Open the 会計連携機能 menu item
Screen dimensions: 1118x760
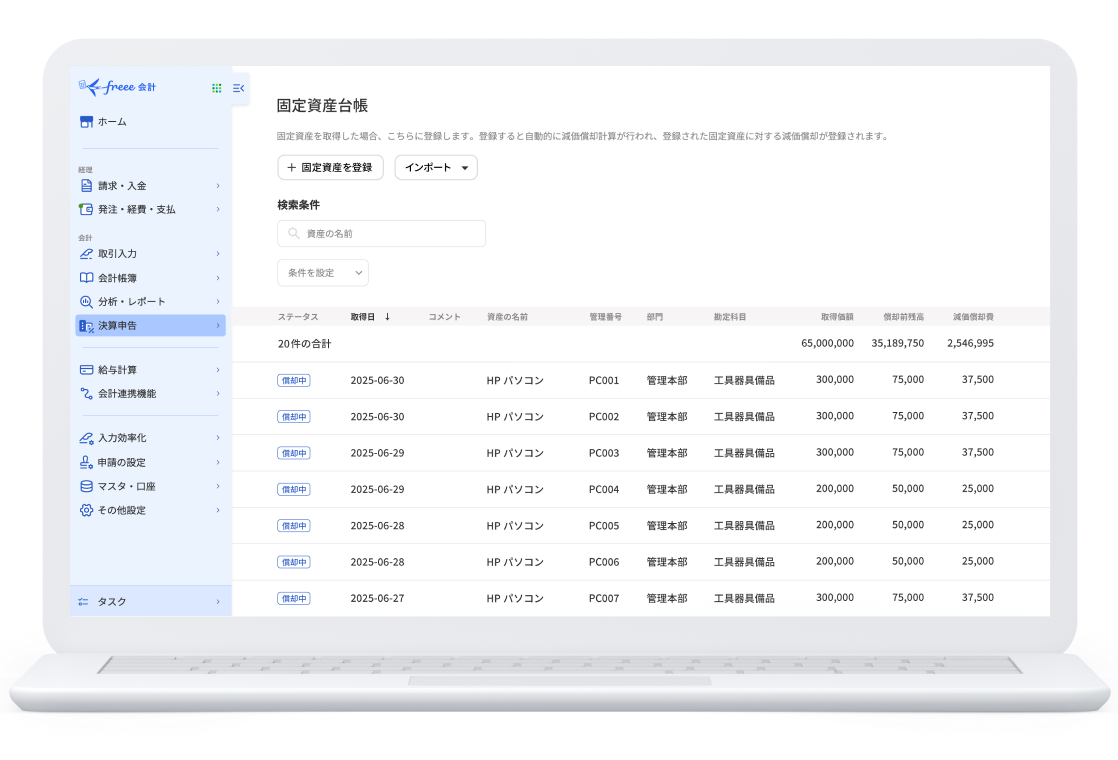pyautogui.click(x=150, y=394)
